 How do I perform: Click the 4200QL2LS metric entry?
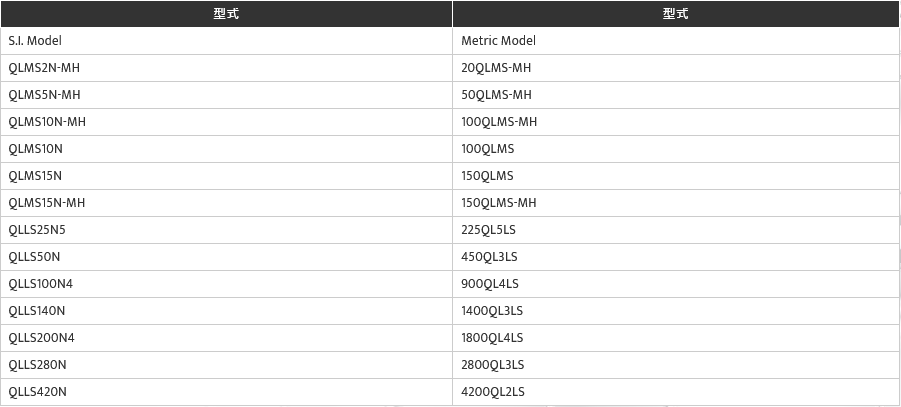(492, 392)
